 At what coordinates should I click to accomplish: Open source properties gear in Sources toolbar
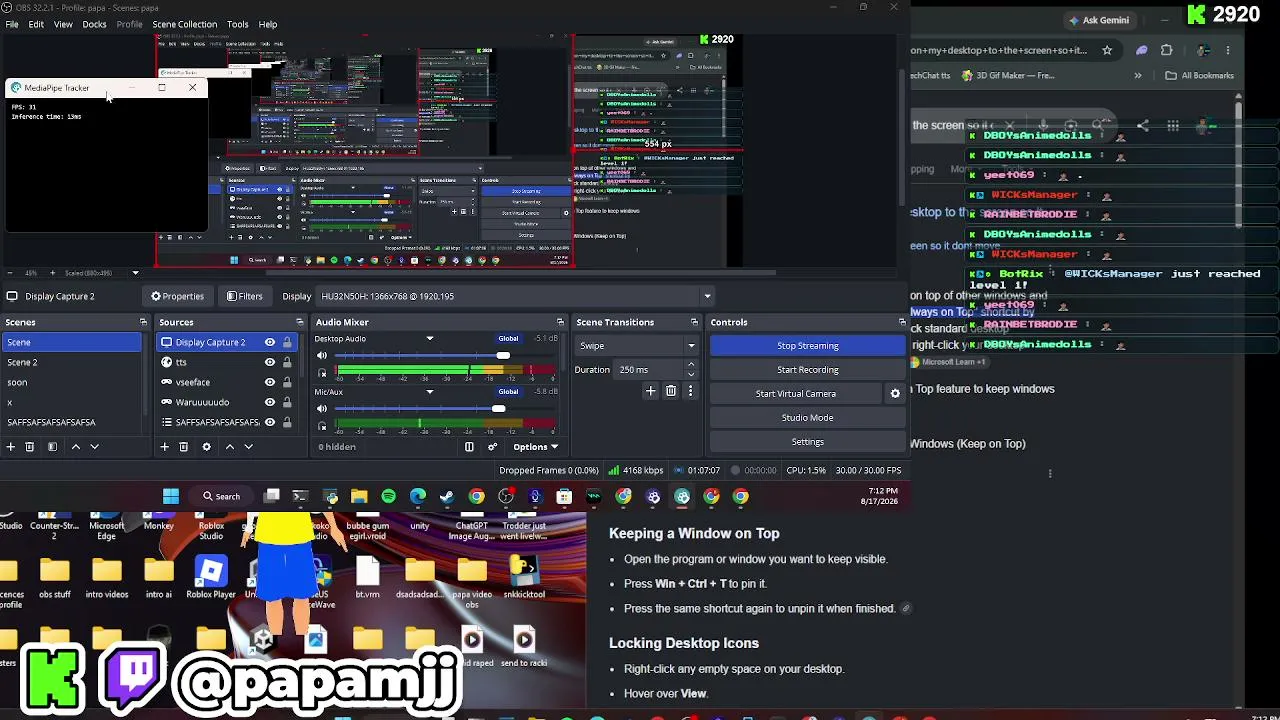tap(206, 447)
